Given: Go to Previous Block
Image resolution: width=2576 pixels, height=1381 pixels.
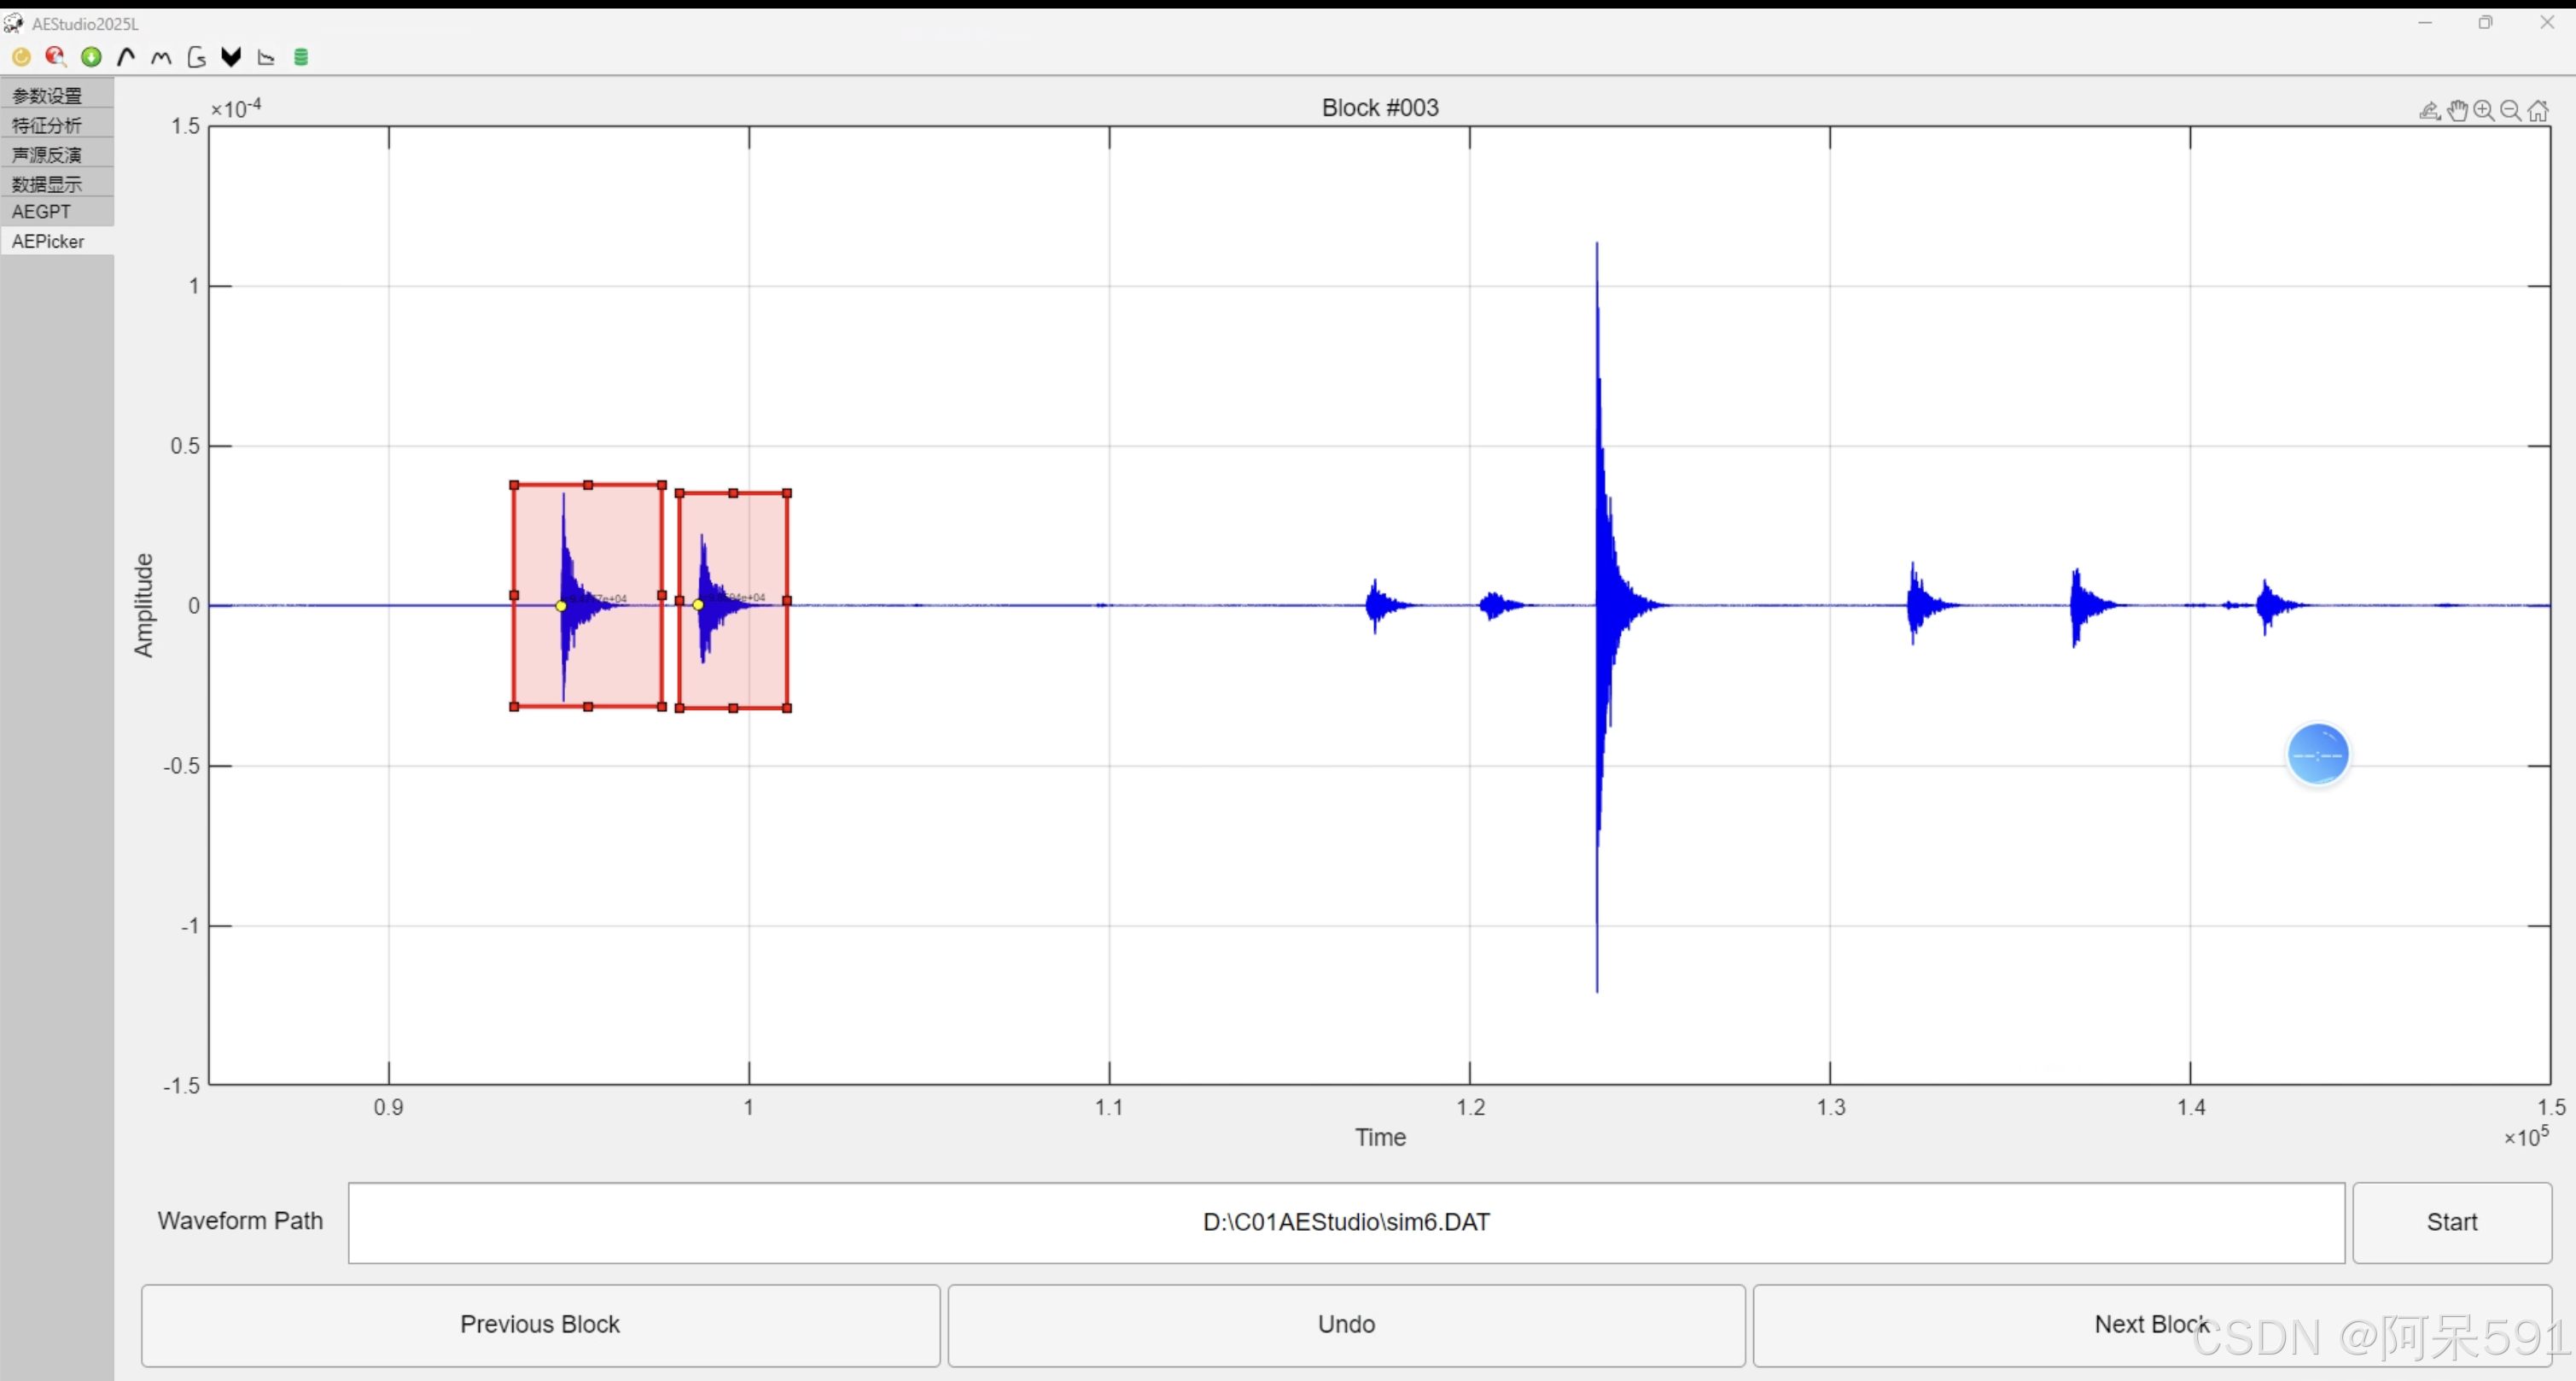Looking at the screenshot, I should 540,1324.
